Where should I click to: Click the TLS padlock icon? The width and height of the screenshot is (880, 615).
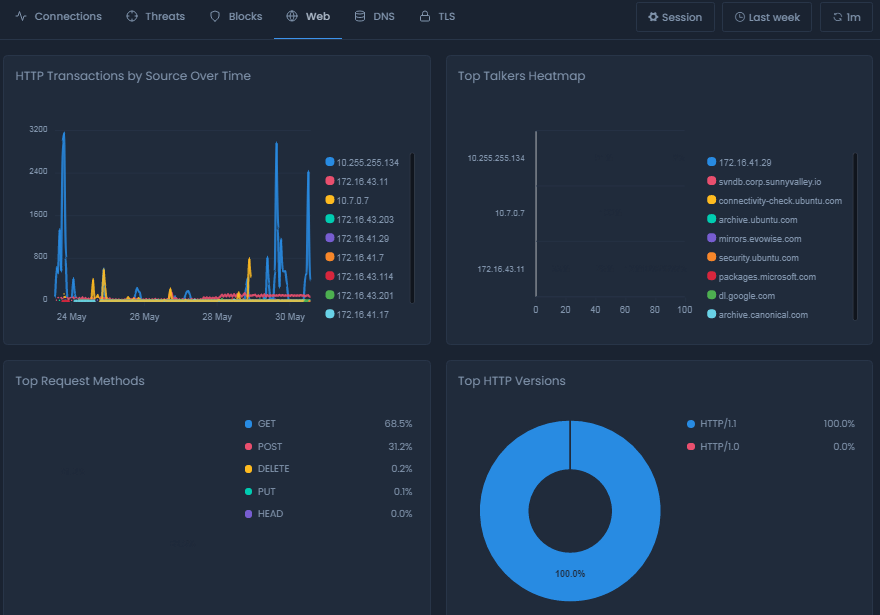point(423,16)
